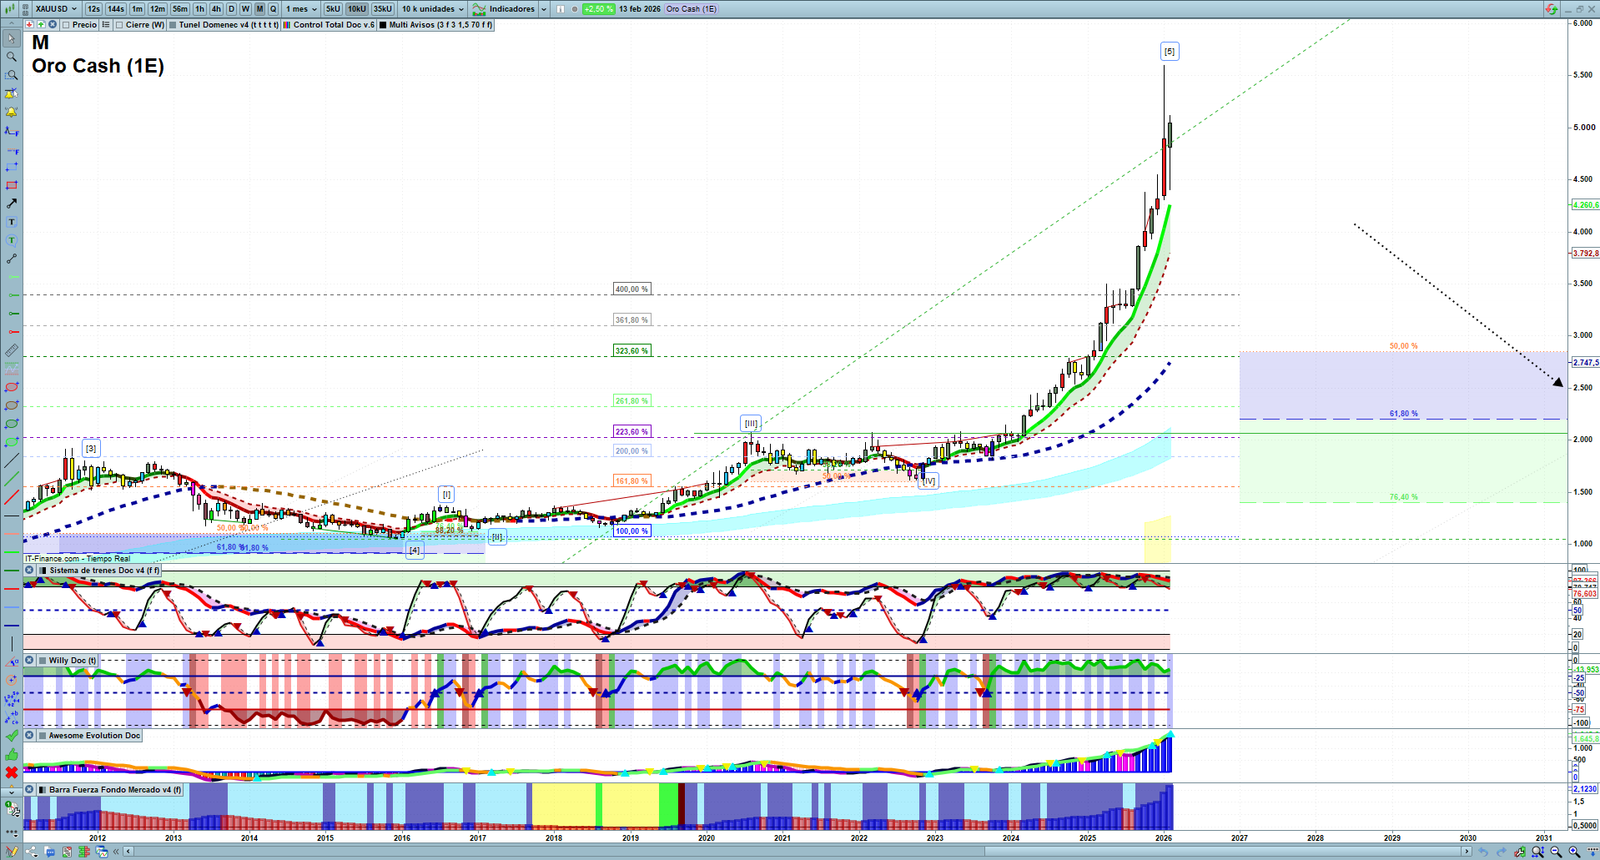This screenshot has width=1600, height=860.
Task: Click the green thumbs-up icon
Action: (x=12, y=754)
